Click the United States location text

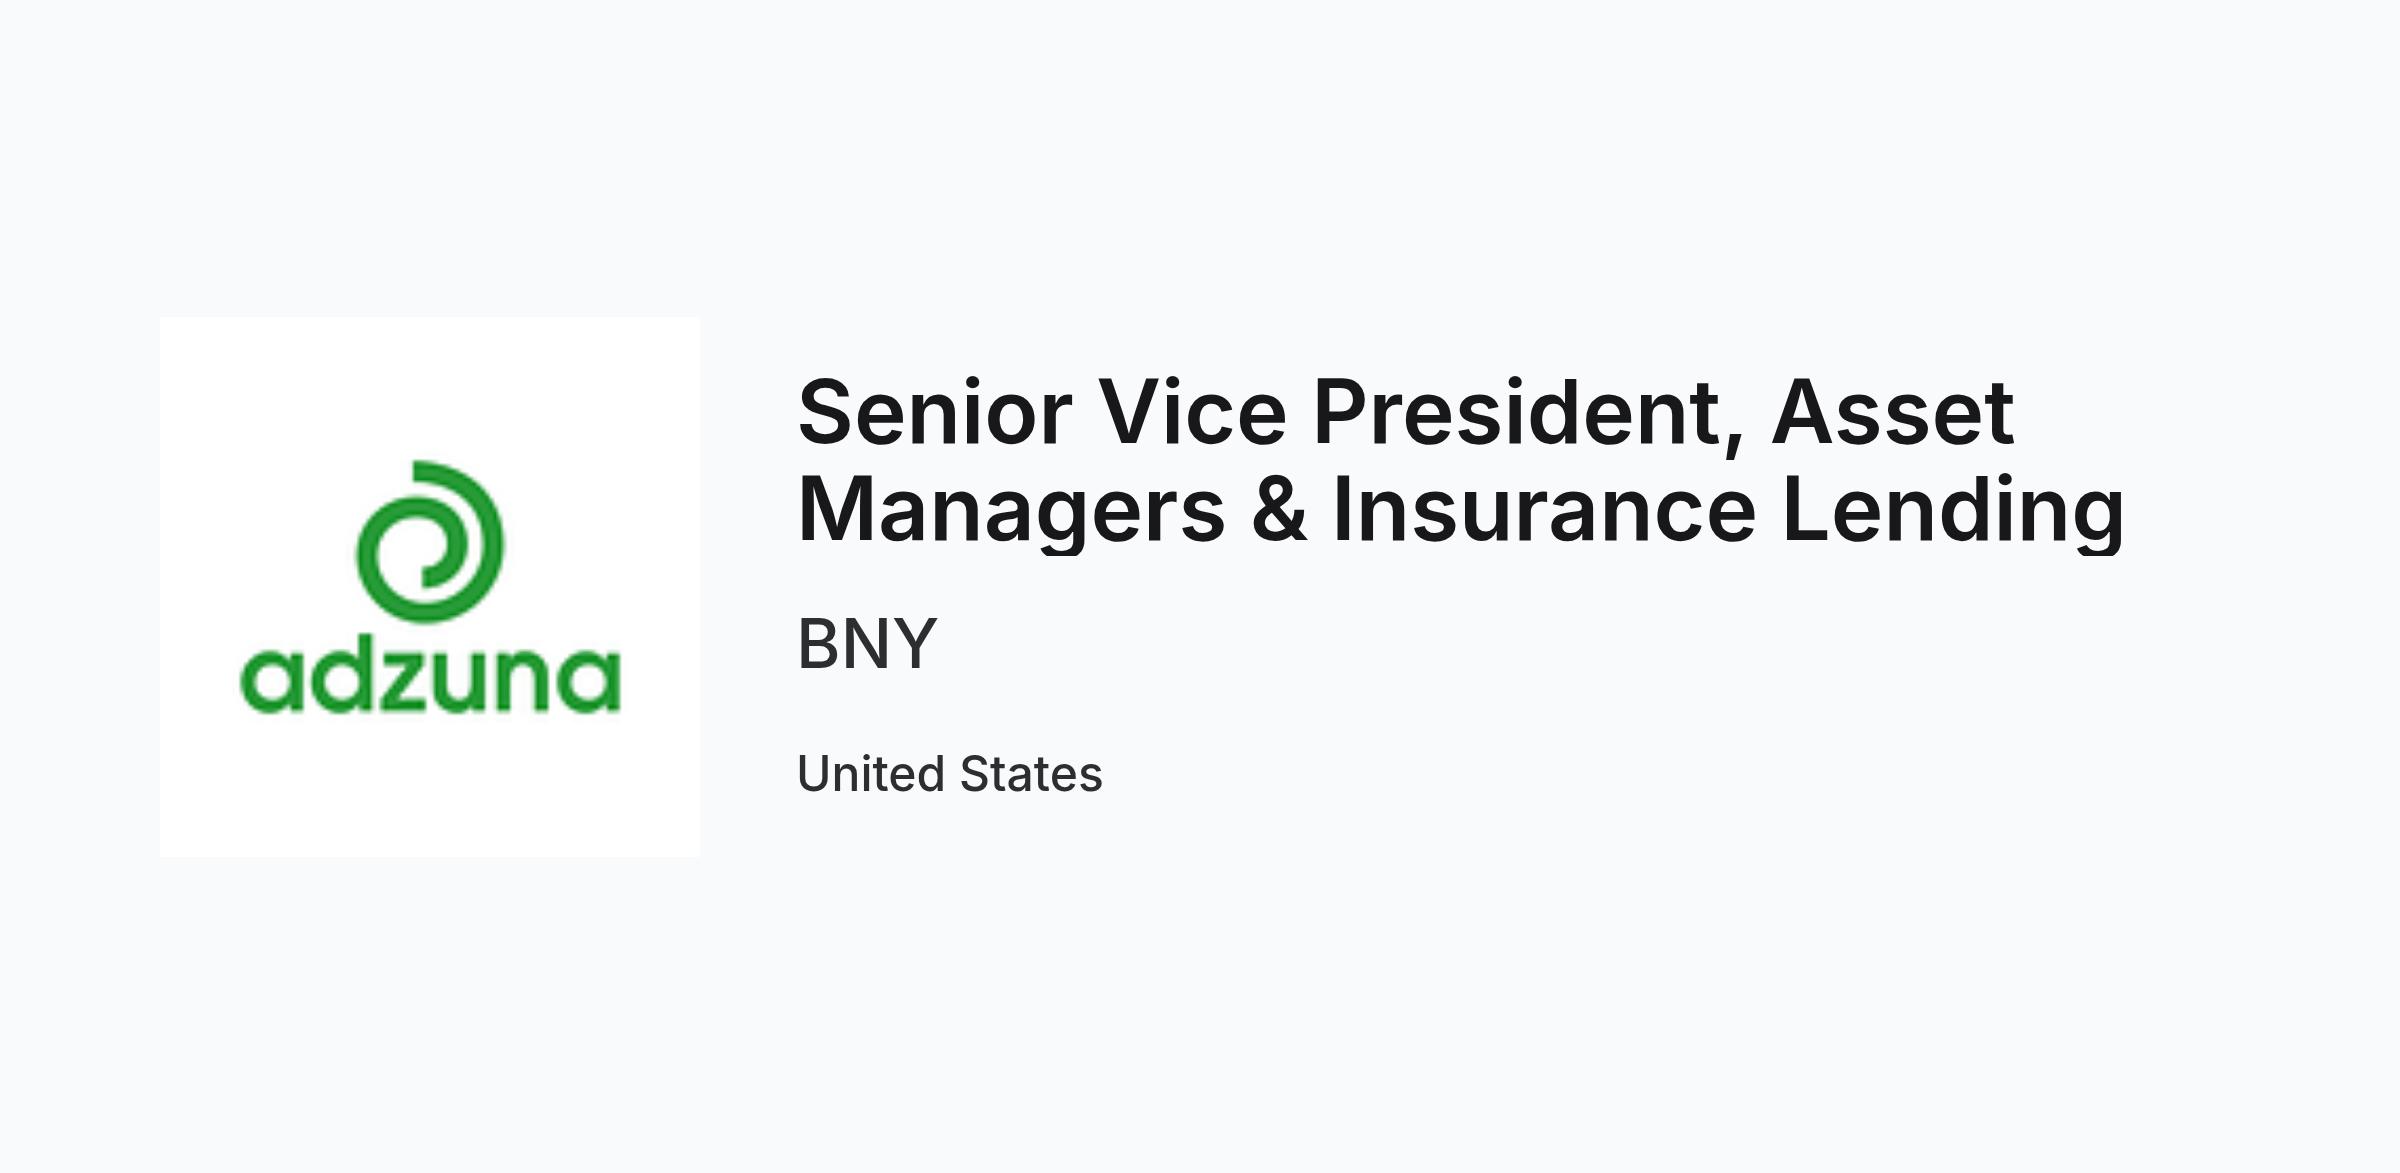tap(950, 774)
